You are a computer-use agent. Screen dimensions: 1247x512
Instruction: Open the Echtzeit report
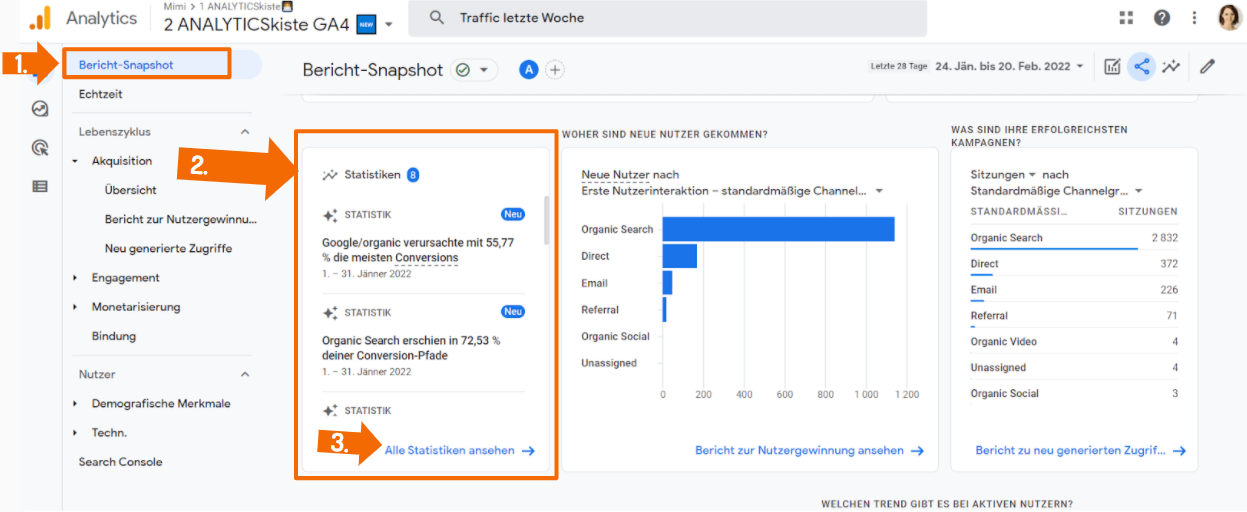(101, 94)
